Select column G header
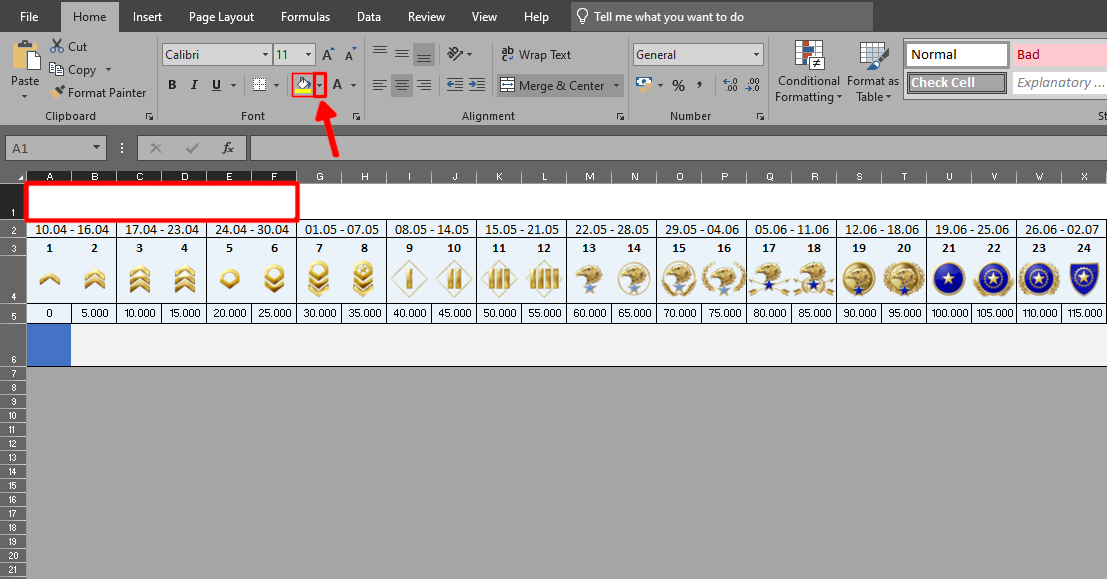Image resolution: width=1107 pixels, height=579 pixels. tap(320, 177)
